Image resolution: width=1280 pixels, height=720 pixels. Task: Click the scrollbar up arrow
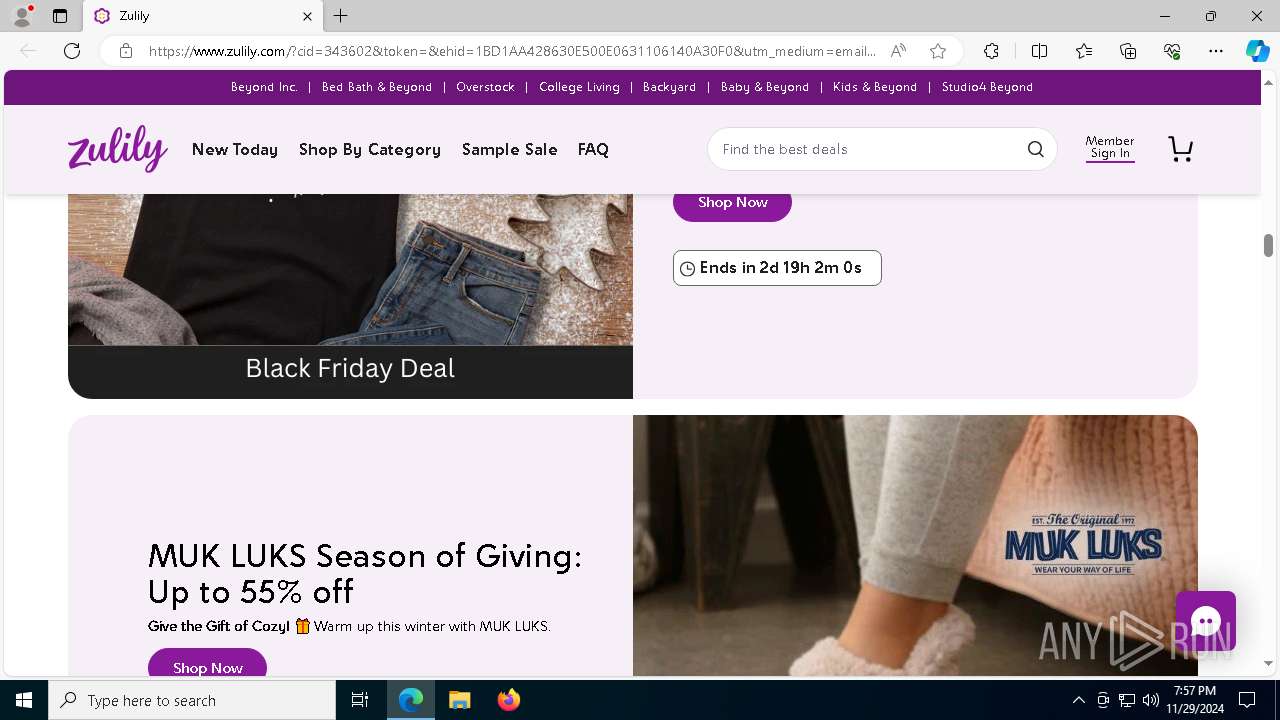(1268, 81)
